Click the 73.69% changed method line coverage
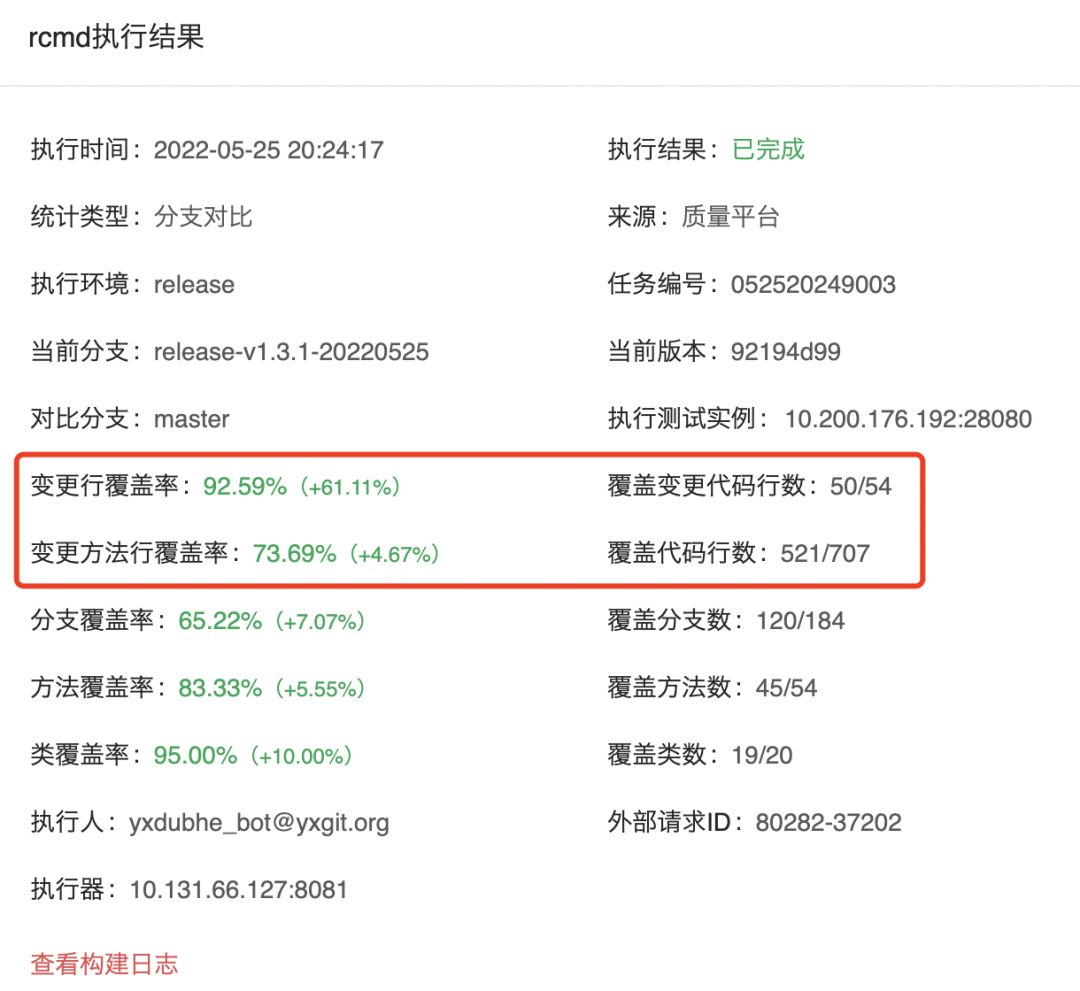The width and height of the screenshot is (1080, 991). [295, 553]
